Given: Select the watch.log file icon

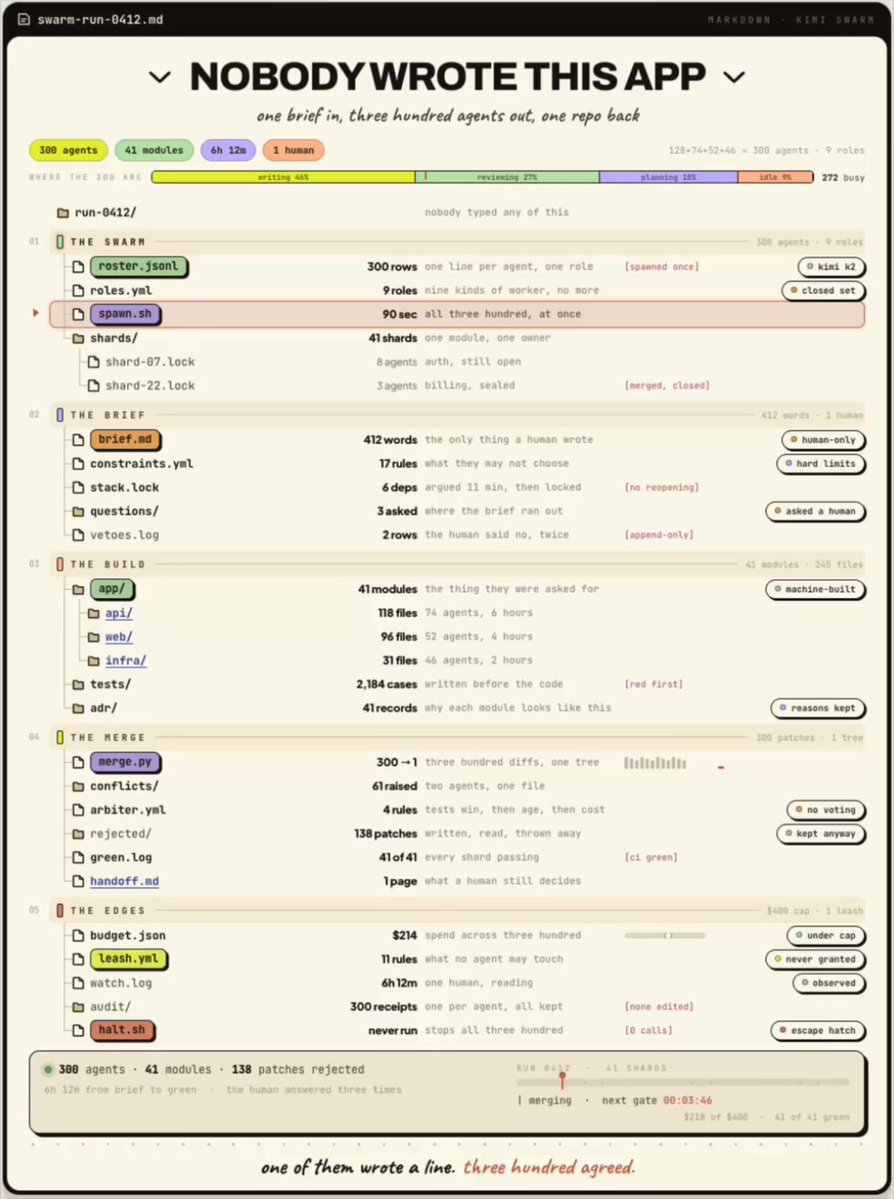Looking at the screenshot, I should (78, 983).
